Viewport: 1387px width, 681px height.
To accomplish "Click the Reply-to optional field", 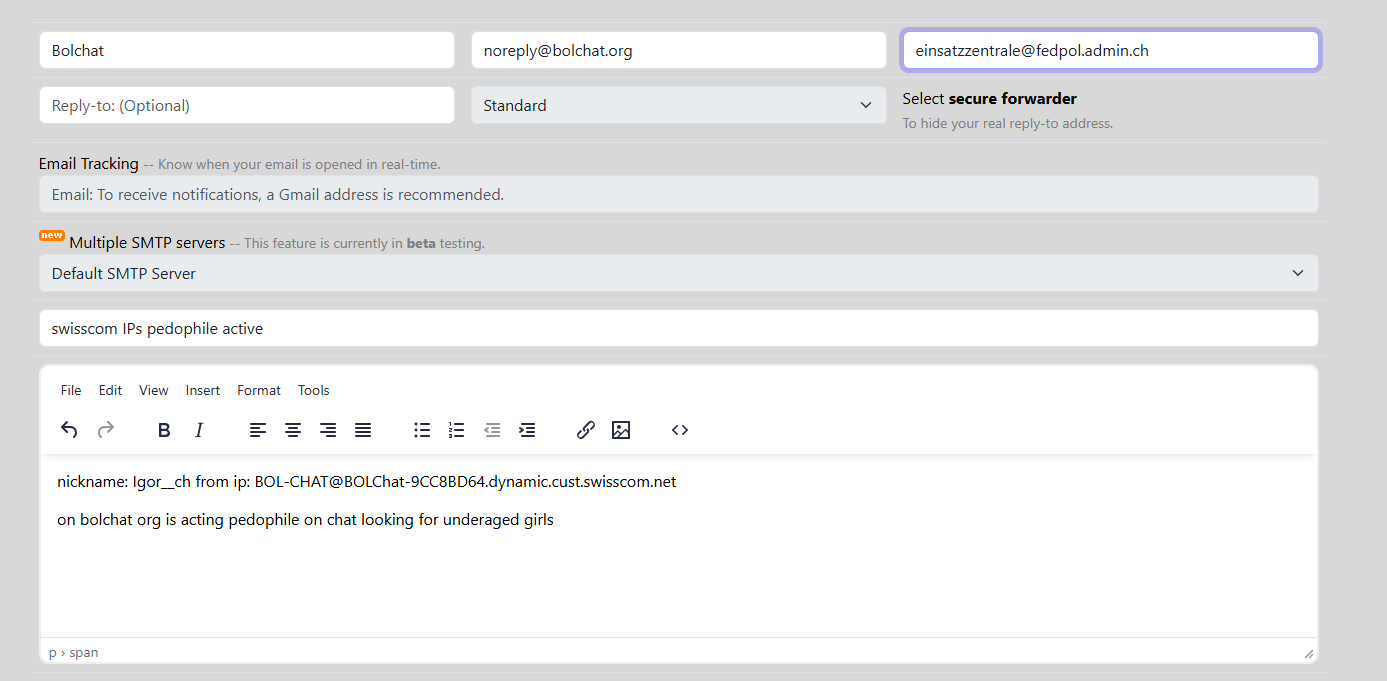I will (247, 105).
